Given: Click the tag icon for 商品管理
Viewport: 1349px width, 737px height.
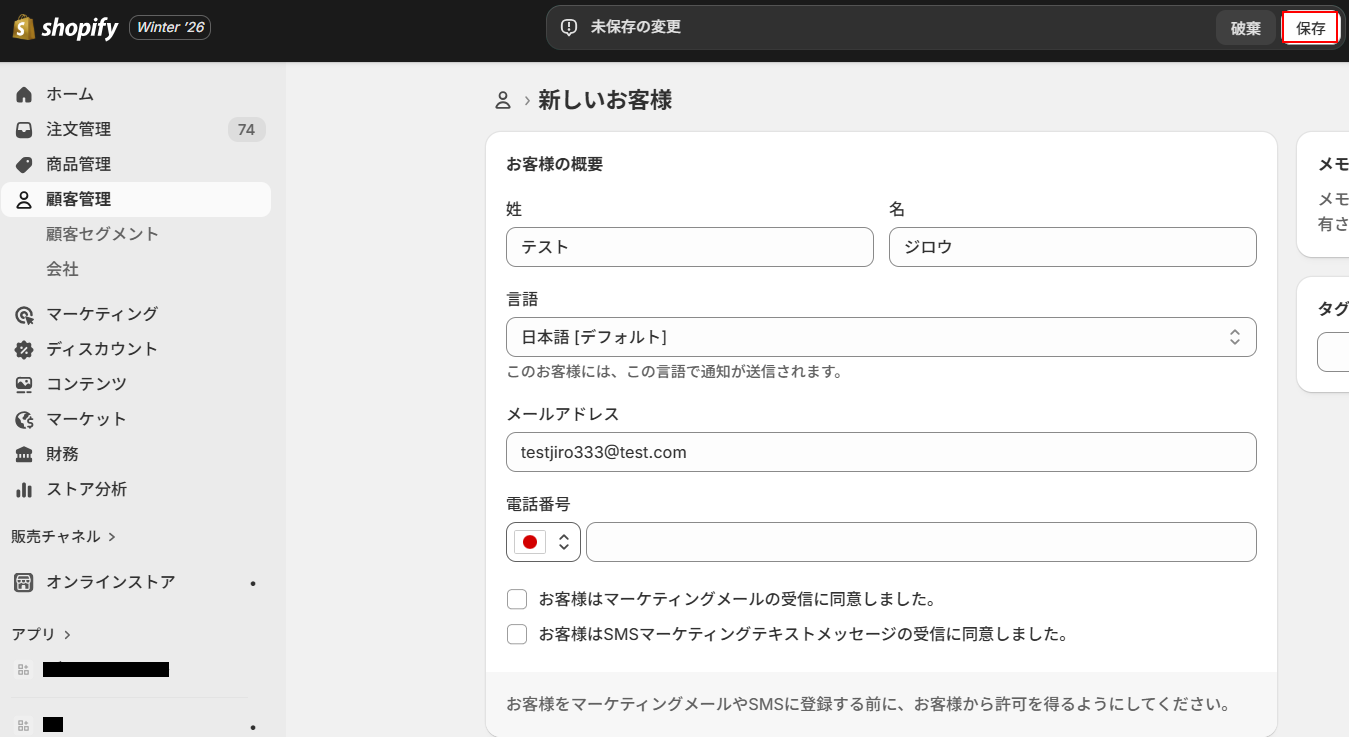Looking at the screenshot, I should tap(24, 165).
